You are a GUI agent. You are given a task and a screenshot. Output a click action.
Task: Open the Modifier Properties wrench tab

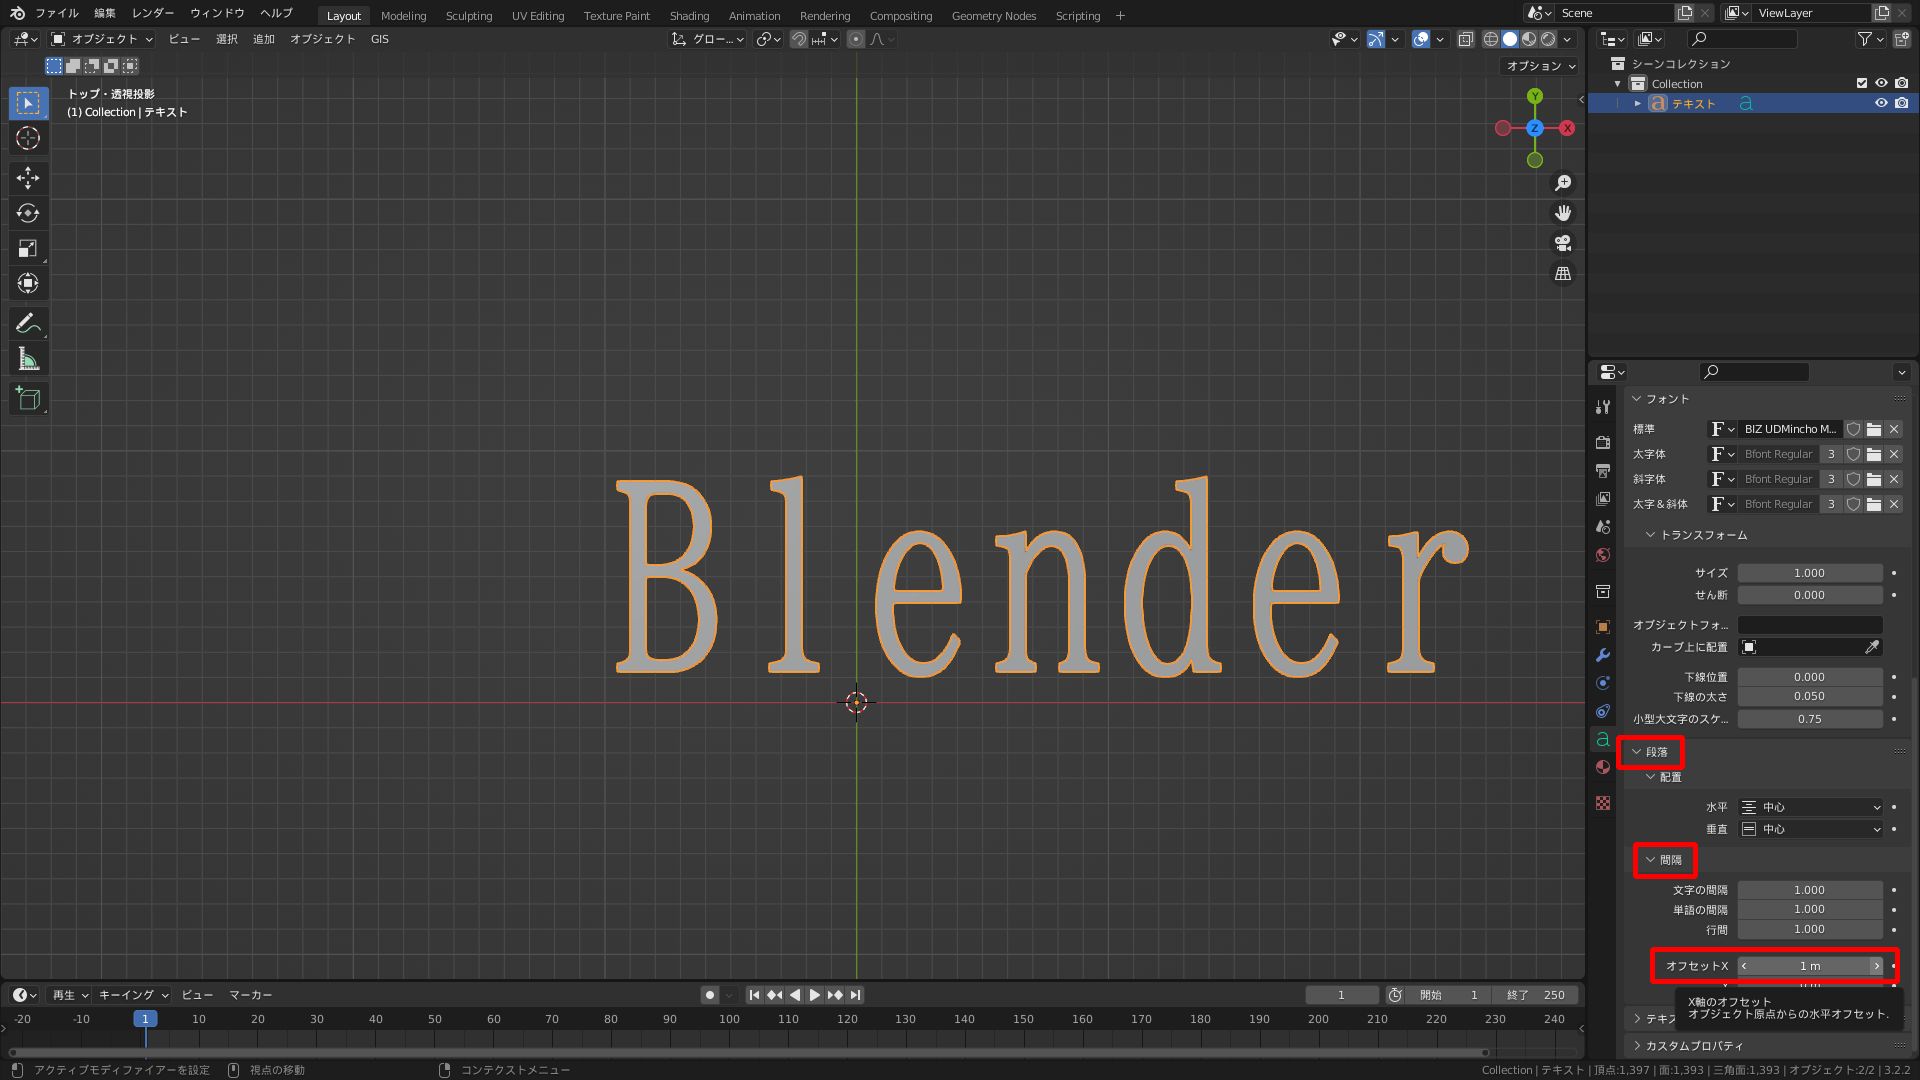(x=1603, y=651)
